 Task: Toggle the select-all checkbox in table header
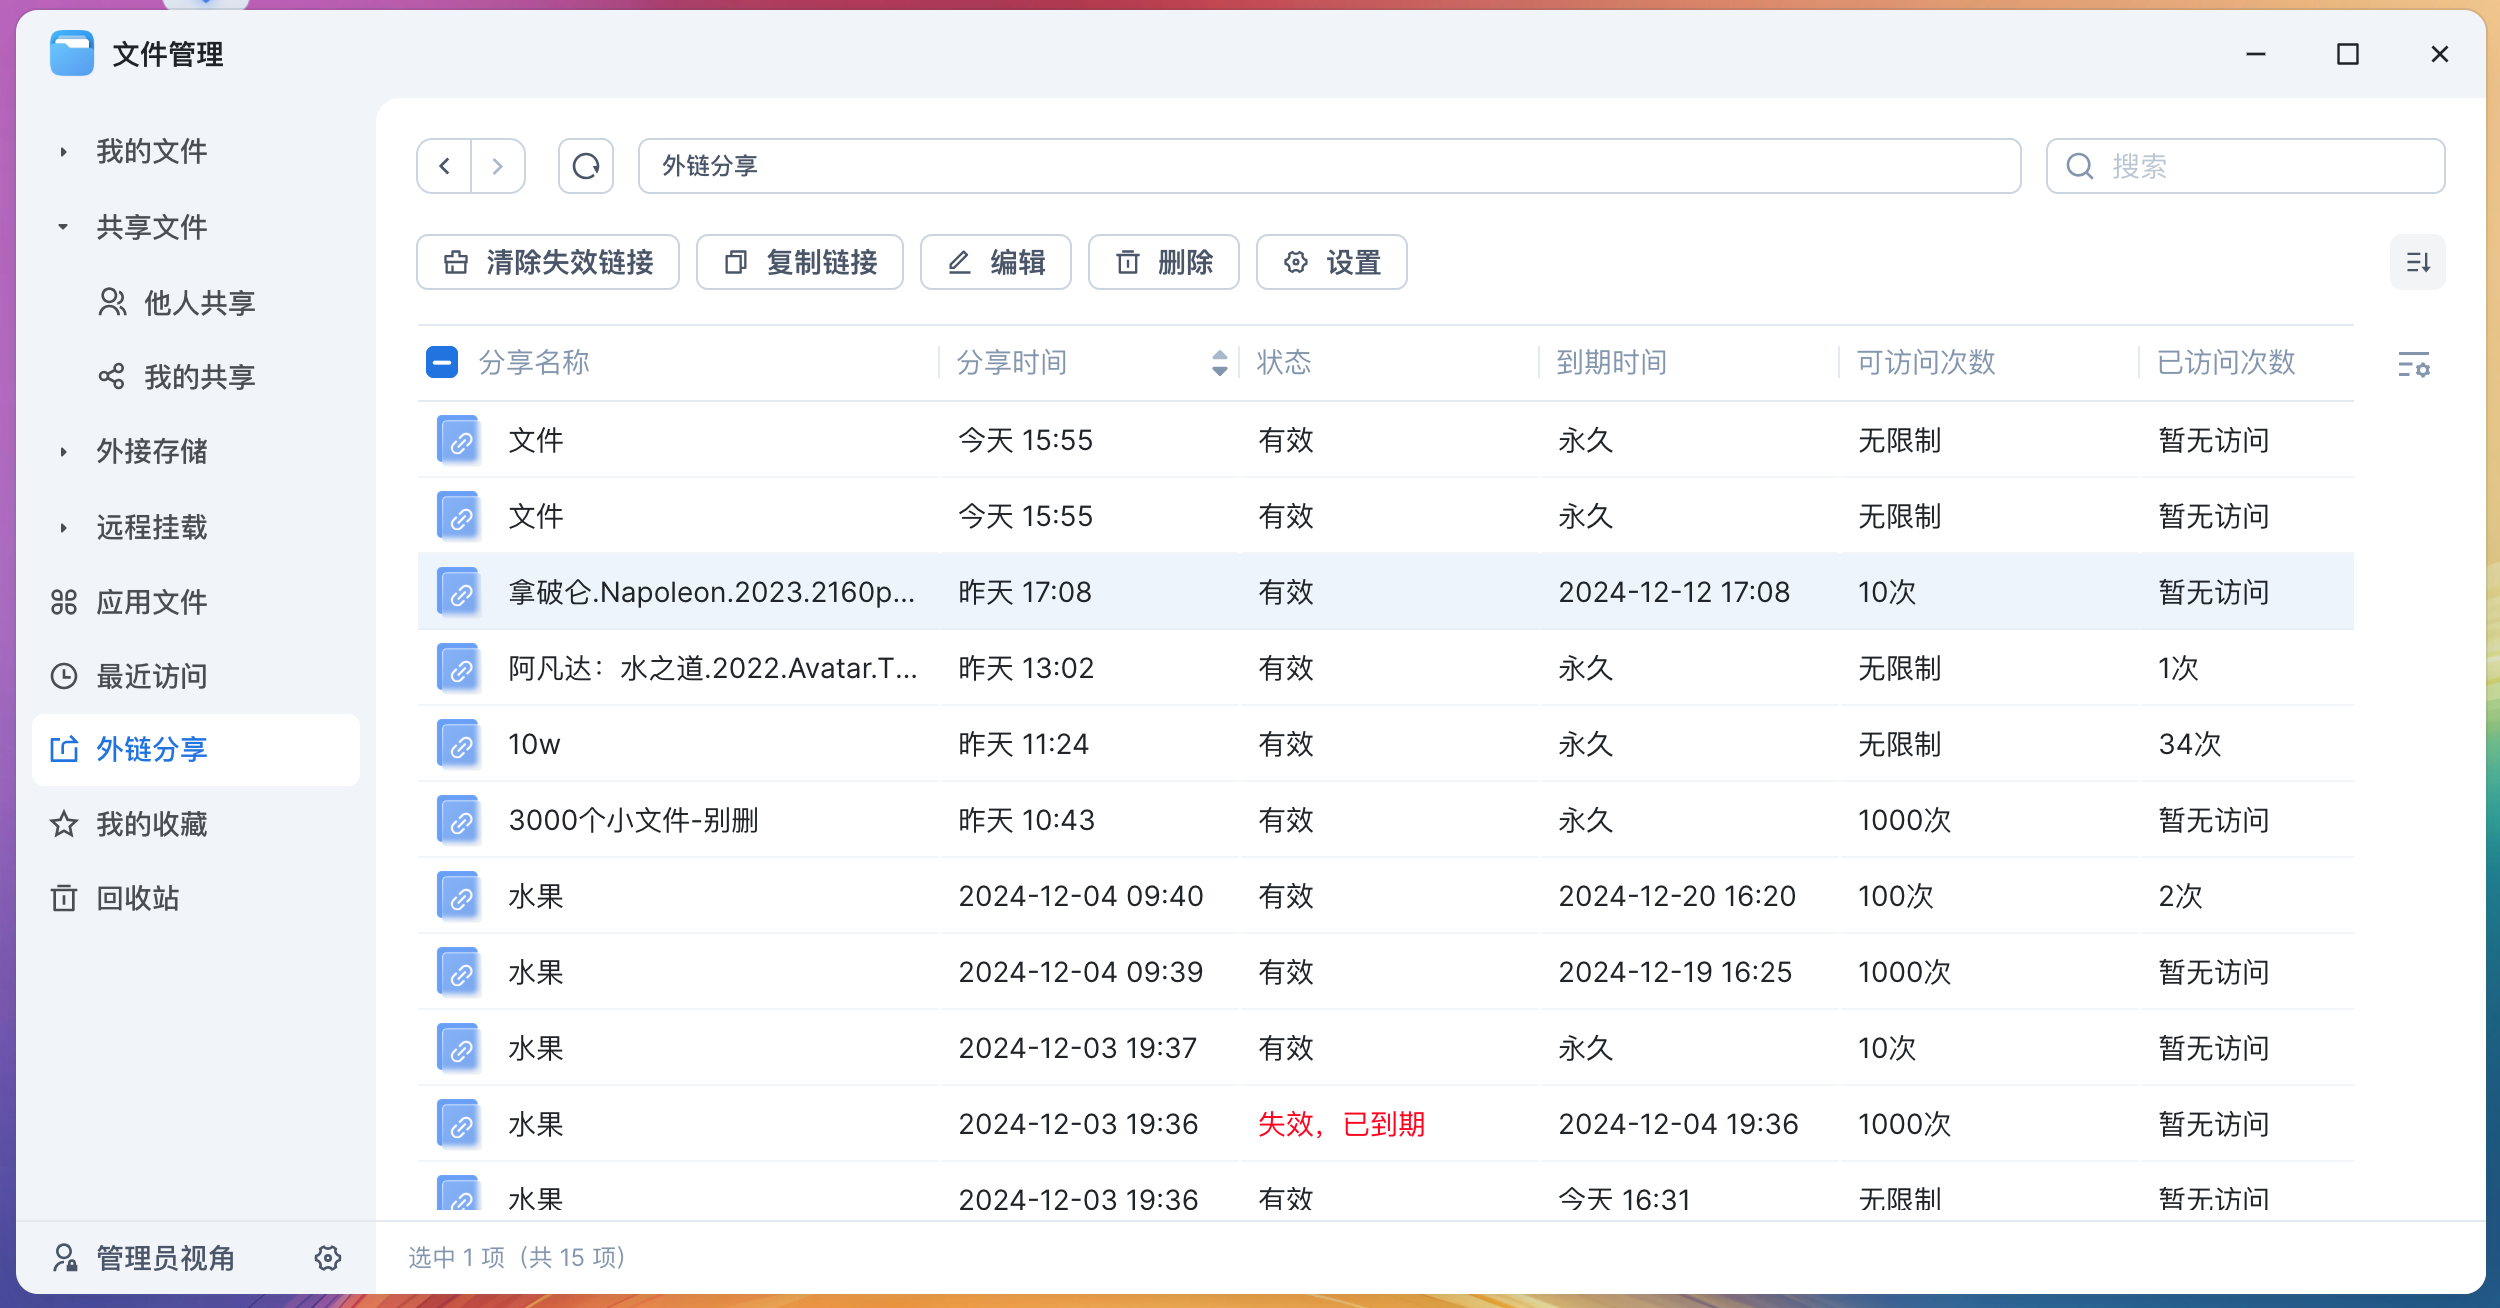pos(442,362)
